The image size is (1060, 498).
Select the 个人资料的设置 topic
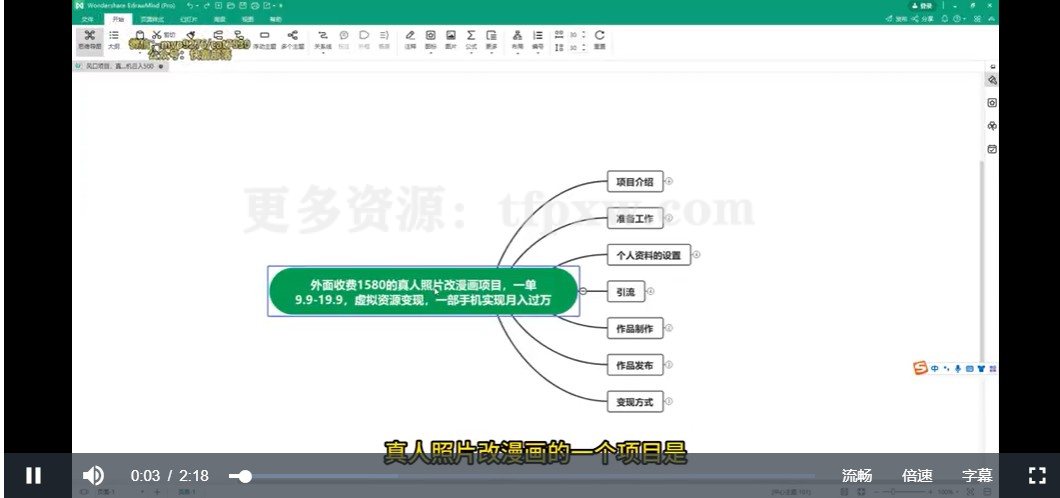click(648, 255)
